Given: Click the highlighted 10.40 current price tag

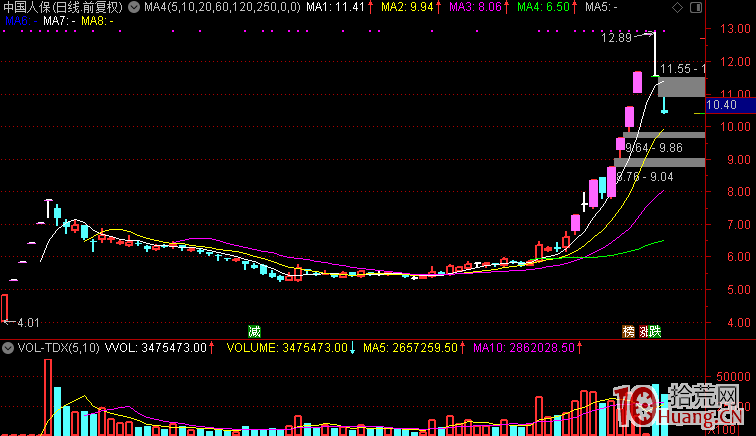Looking at the screenshot, I should click(730, 105).
